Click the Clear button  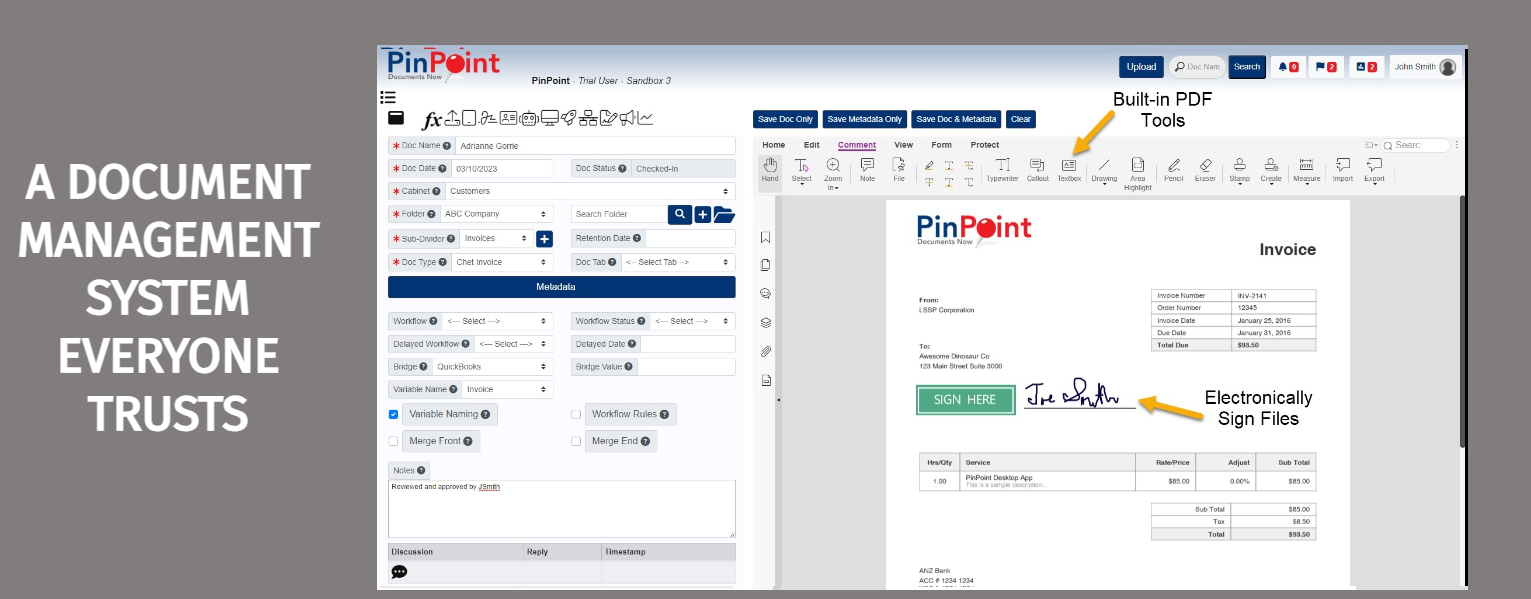click(x=1021, y=119)
